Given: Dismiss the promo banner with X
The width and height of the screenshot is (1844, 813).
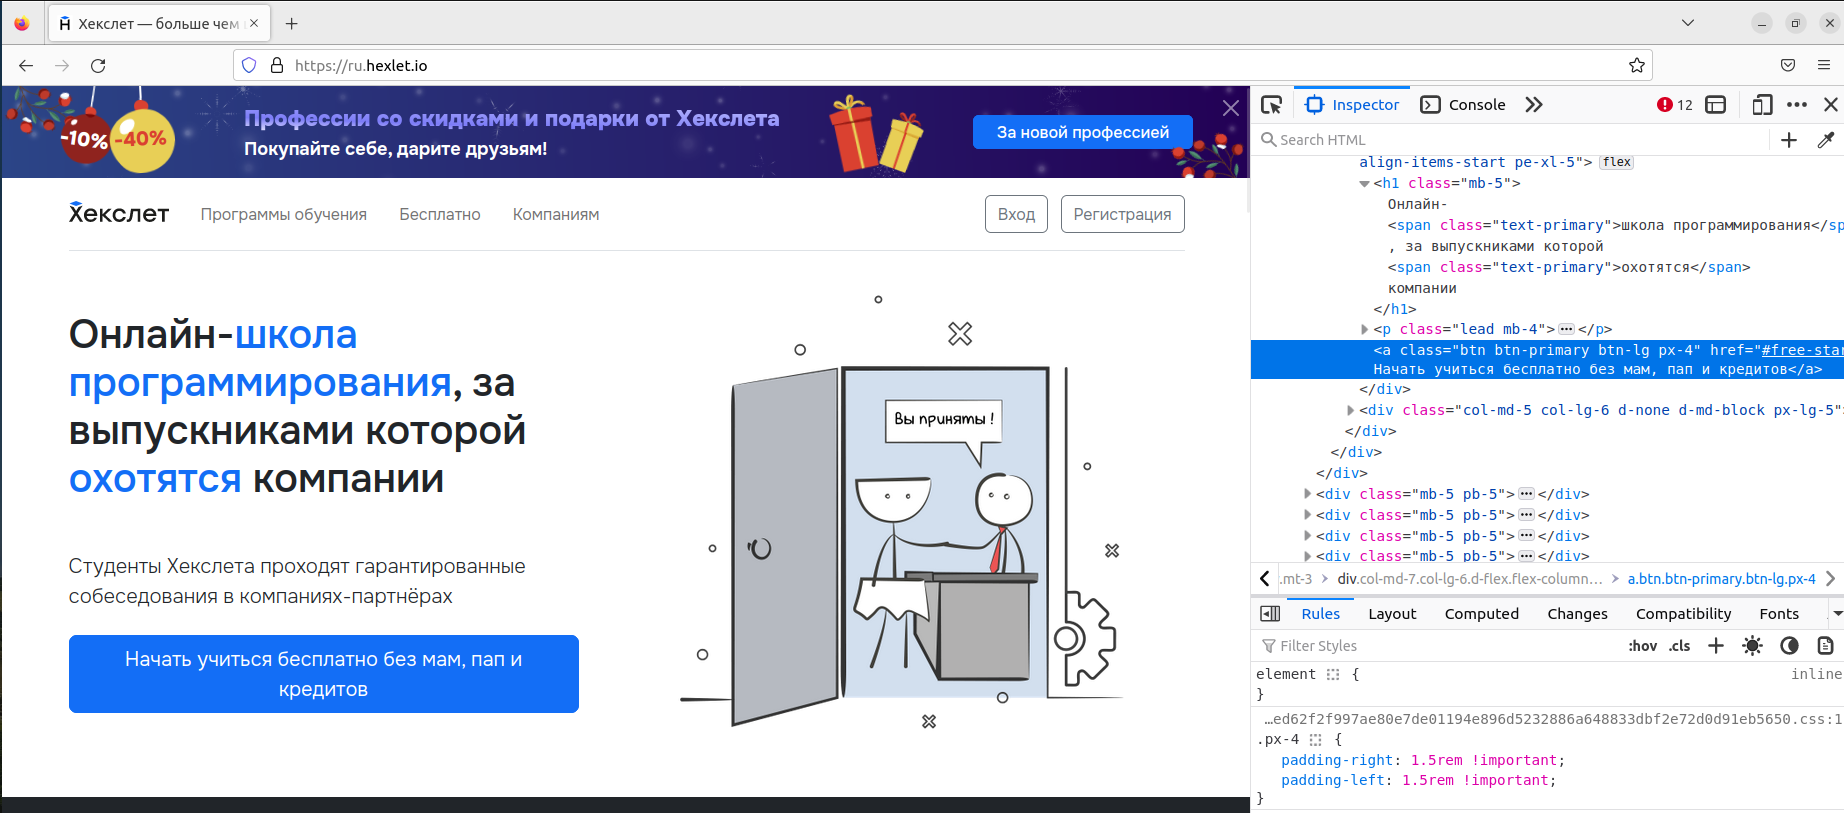Looking at the screenshot, I should tap(1231, 108).
